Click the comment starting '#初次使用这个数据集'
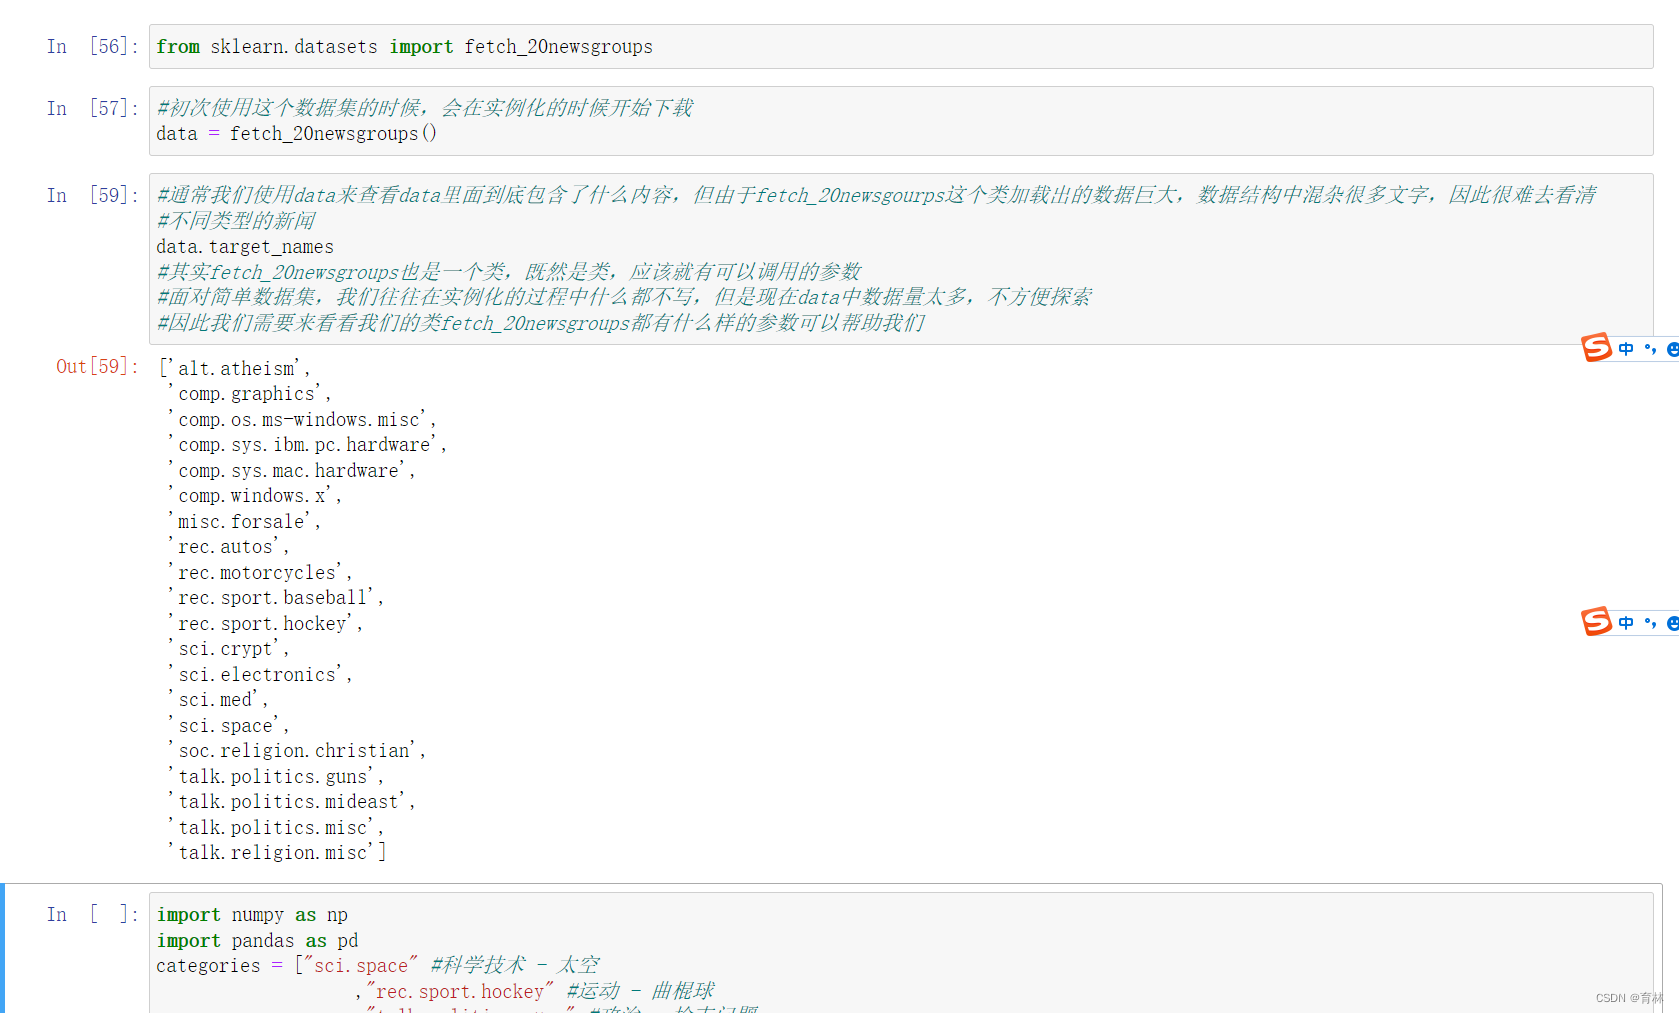The height and width of the screenshot is (1013, 1679). pos(425,108)
